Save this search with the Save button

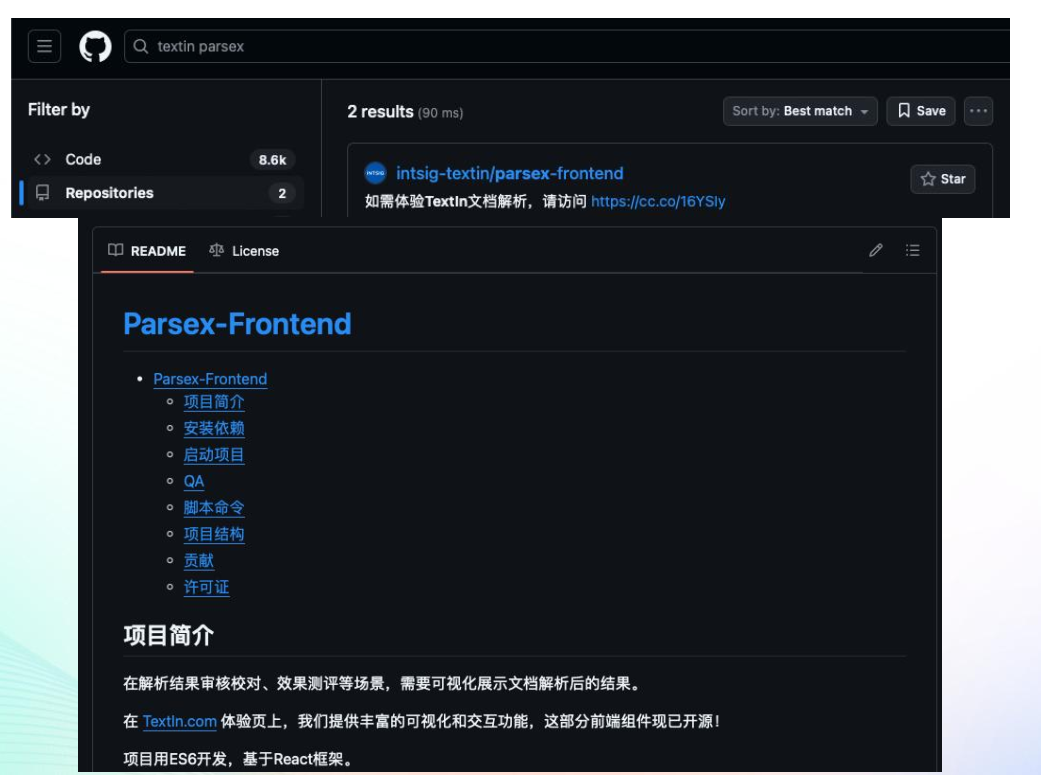click(921, 111)
